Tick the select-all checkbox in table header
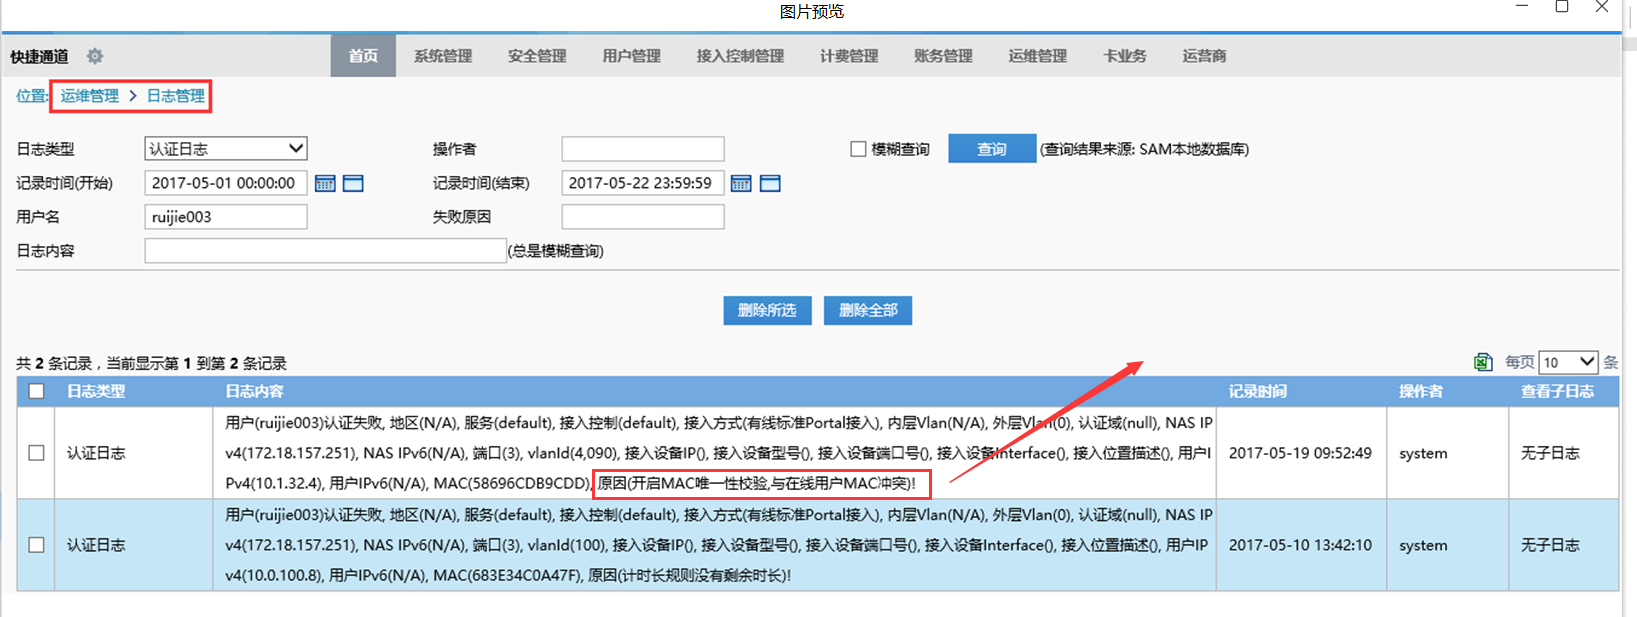 pyautogui.click(x=36, y=391)
